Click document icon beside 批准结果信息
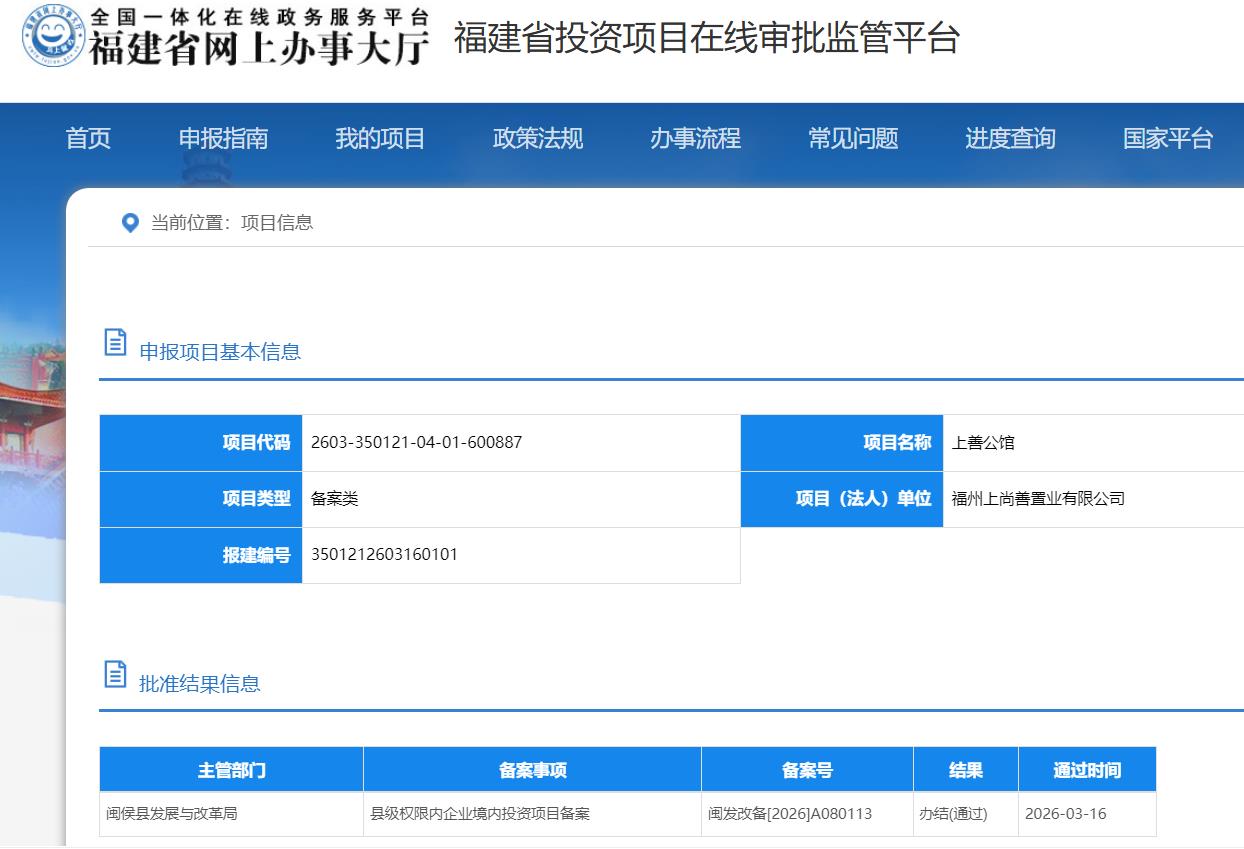Screen dimensions: 1244x849 click(x=116, y=675)
